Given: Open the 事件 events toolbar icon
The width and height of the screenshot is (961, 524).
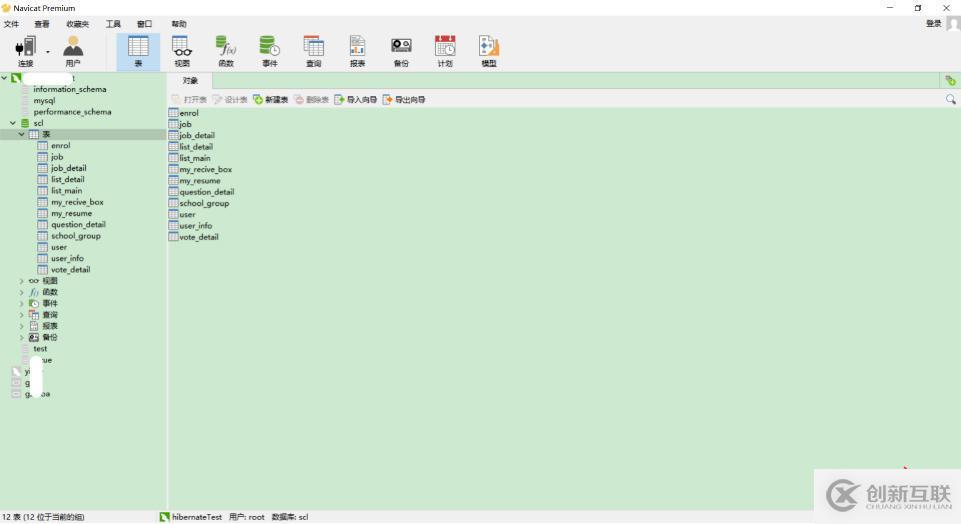Looking at the screenshot, I should 270,51.
